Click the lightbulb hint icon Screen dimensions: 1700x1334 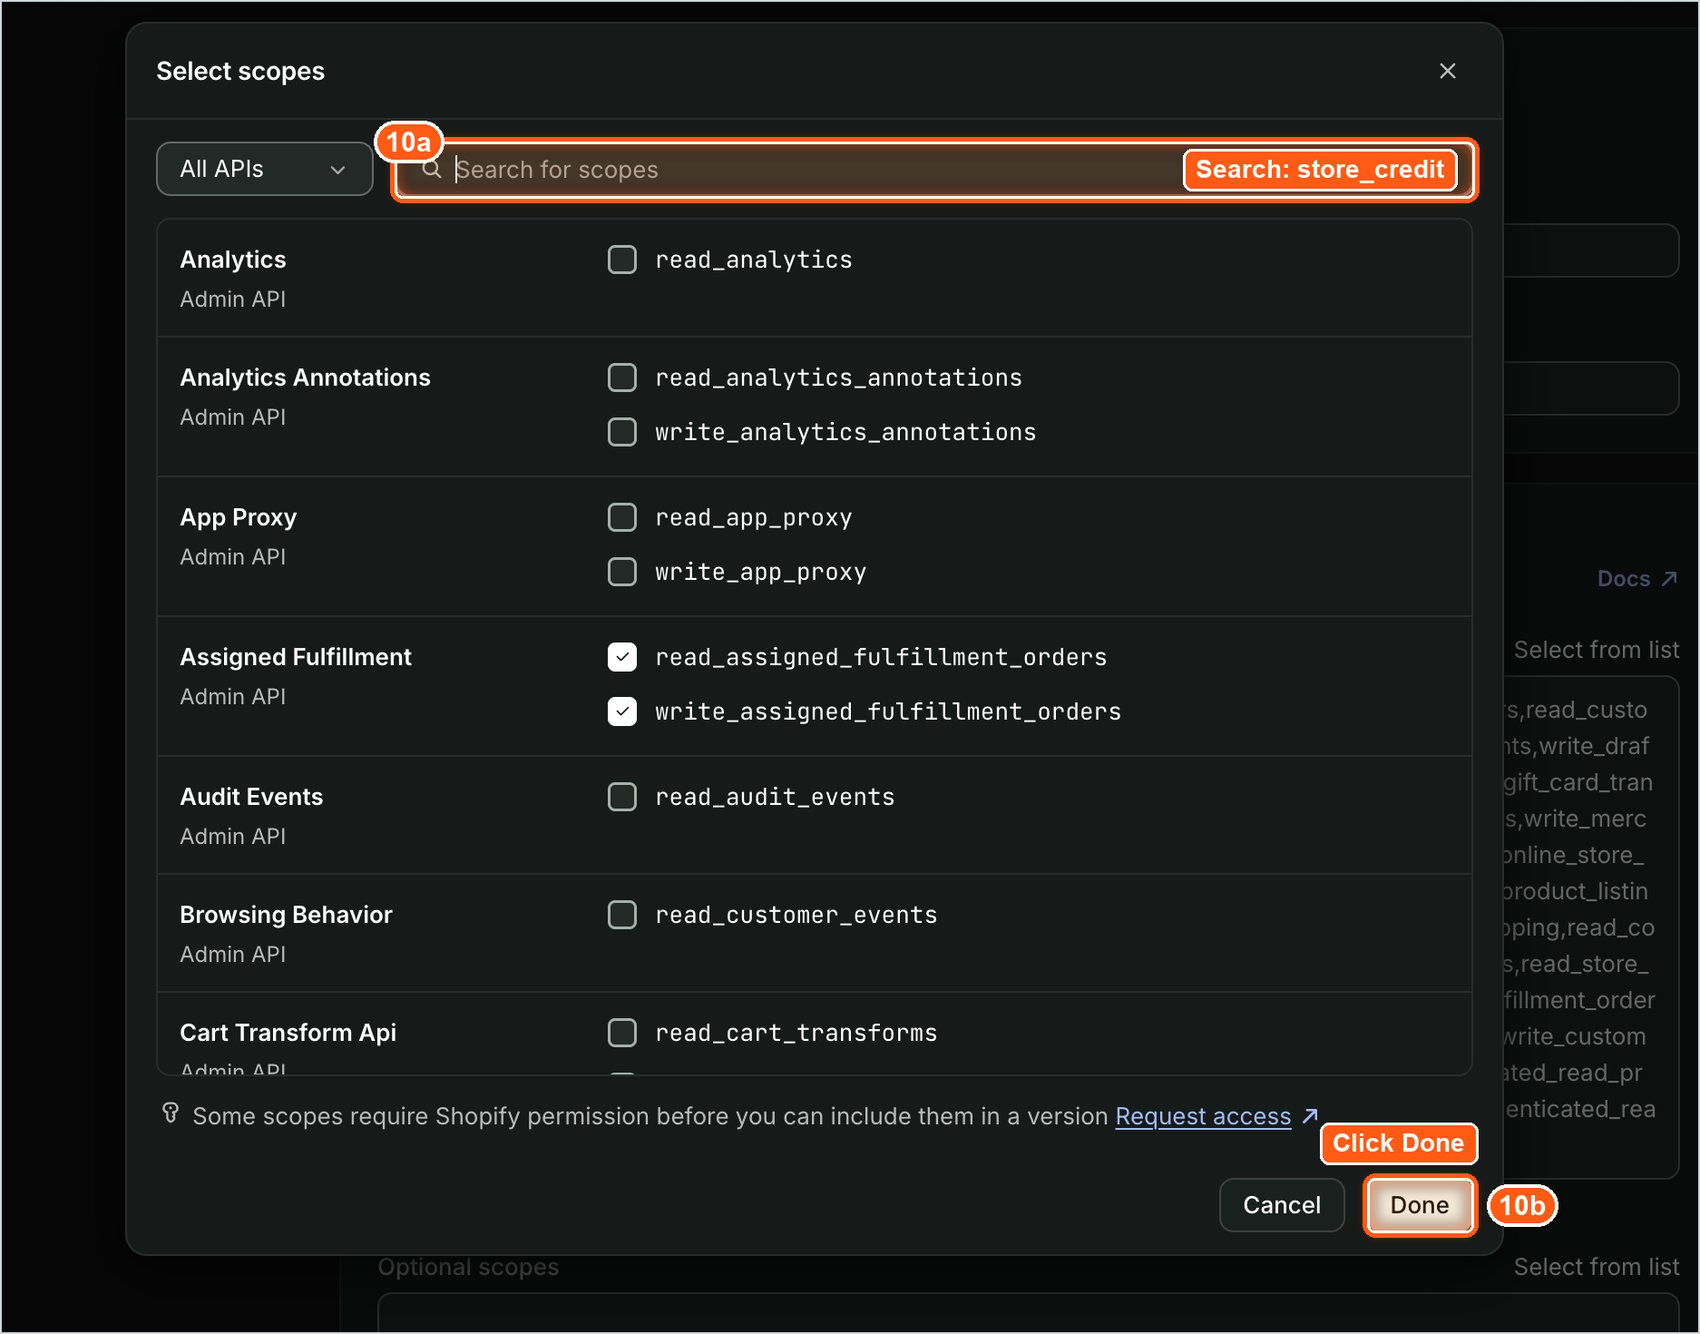170,1113
